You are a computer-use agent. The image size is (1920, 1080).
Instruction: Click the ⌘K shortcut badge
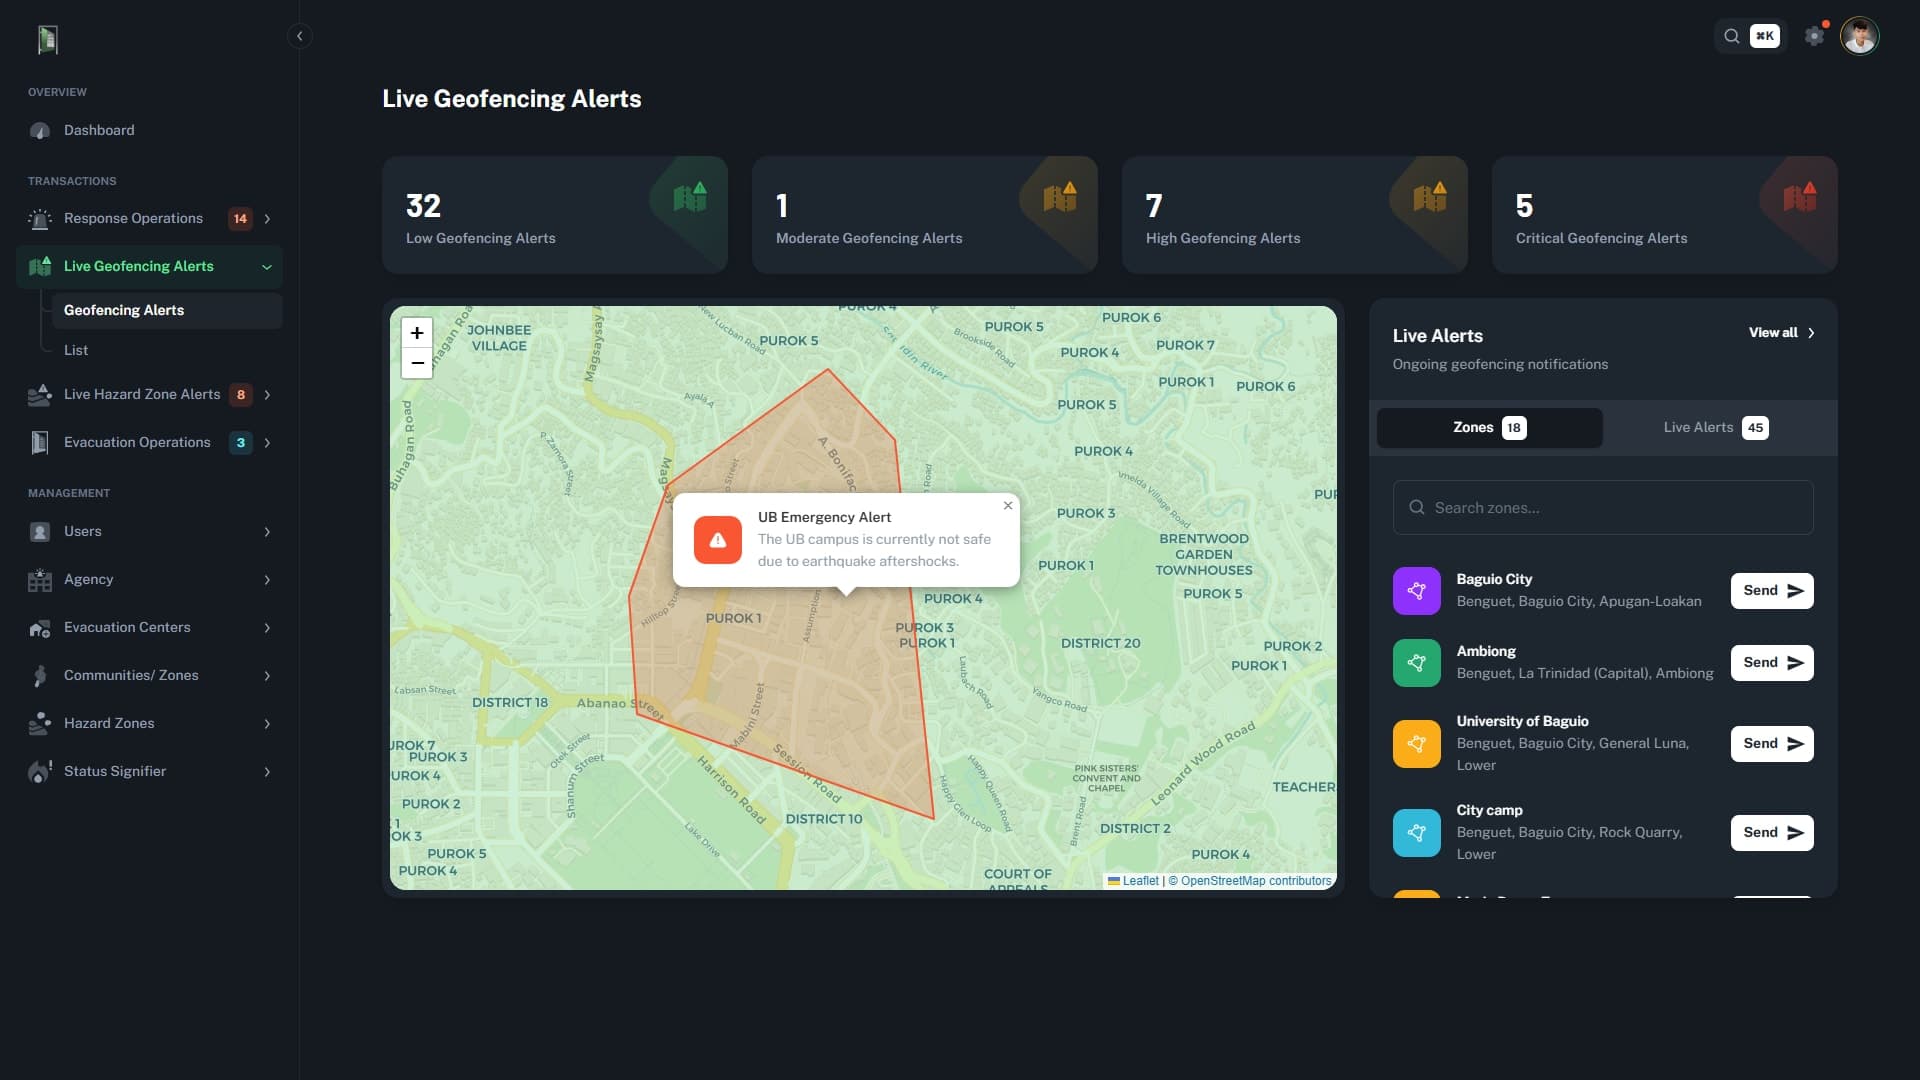click(x=1765, y=36)
